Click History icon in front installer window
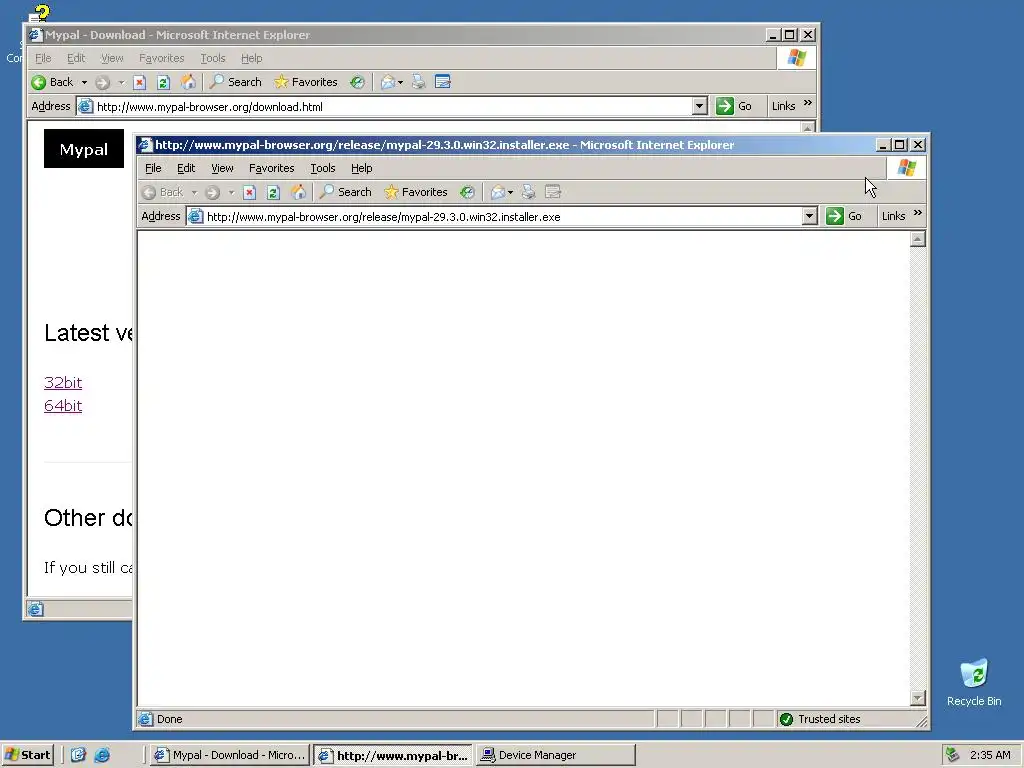Image resolution: width=1024 pixels, height=768 pixels. 467,192
